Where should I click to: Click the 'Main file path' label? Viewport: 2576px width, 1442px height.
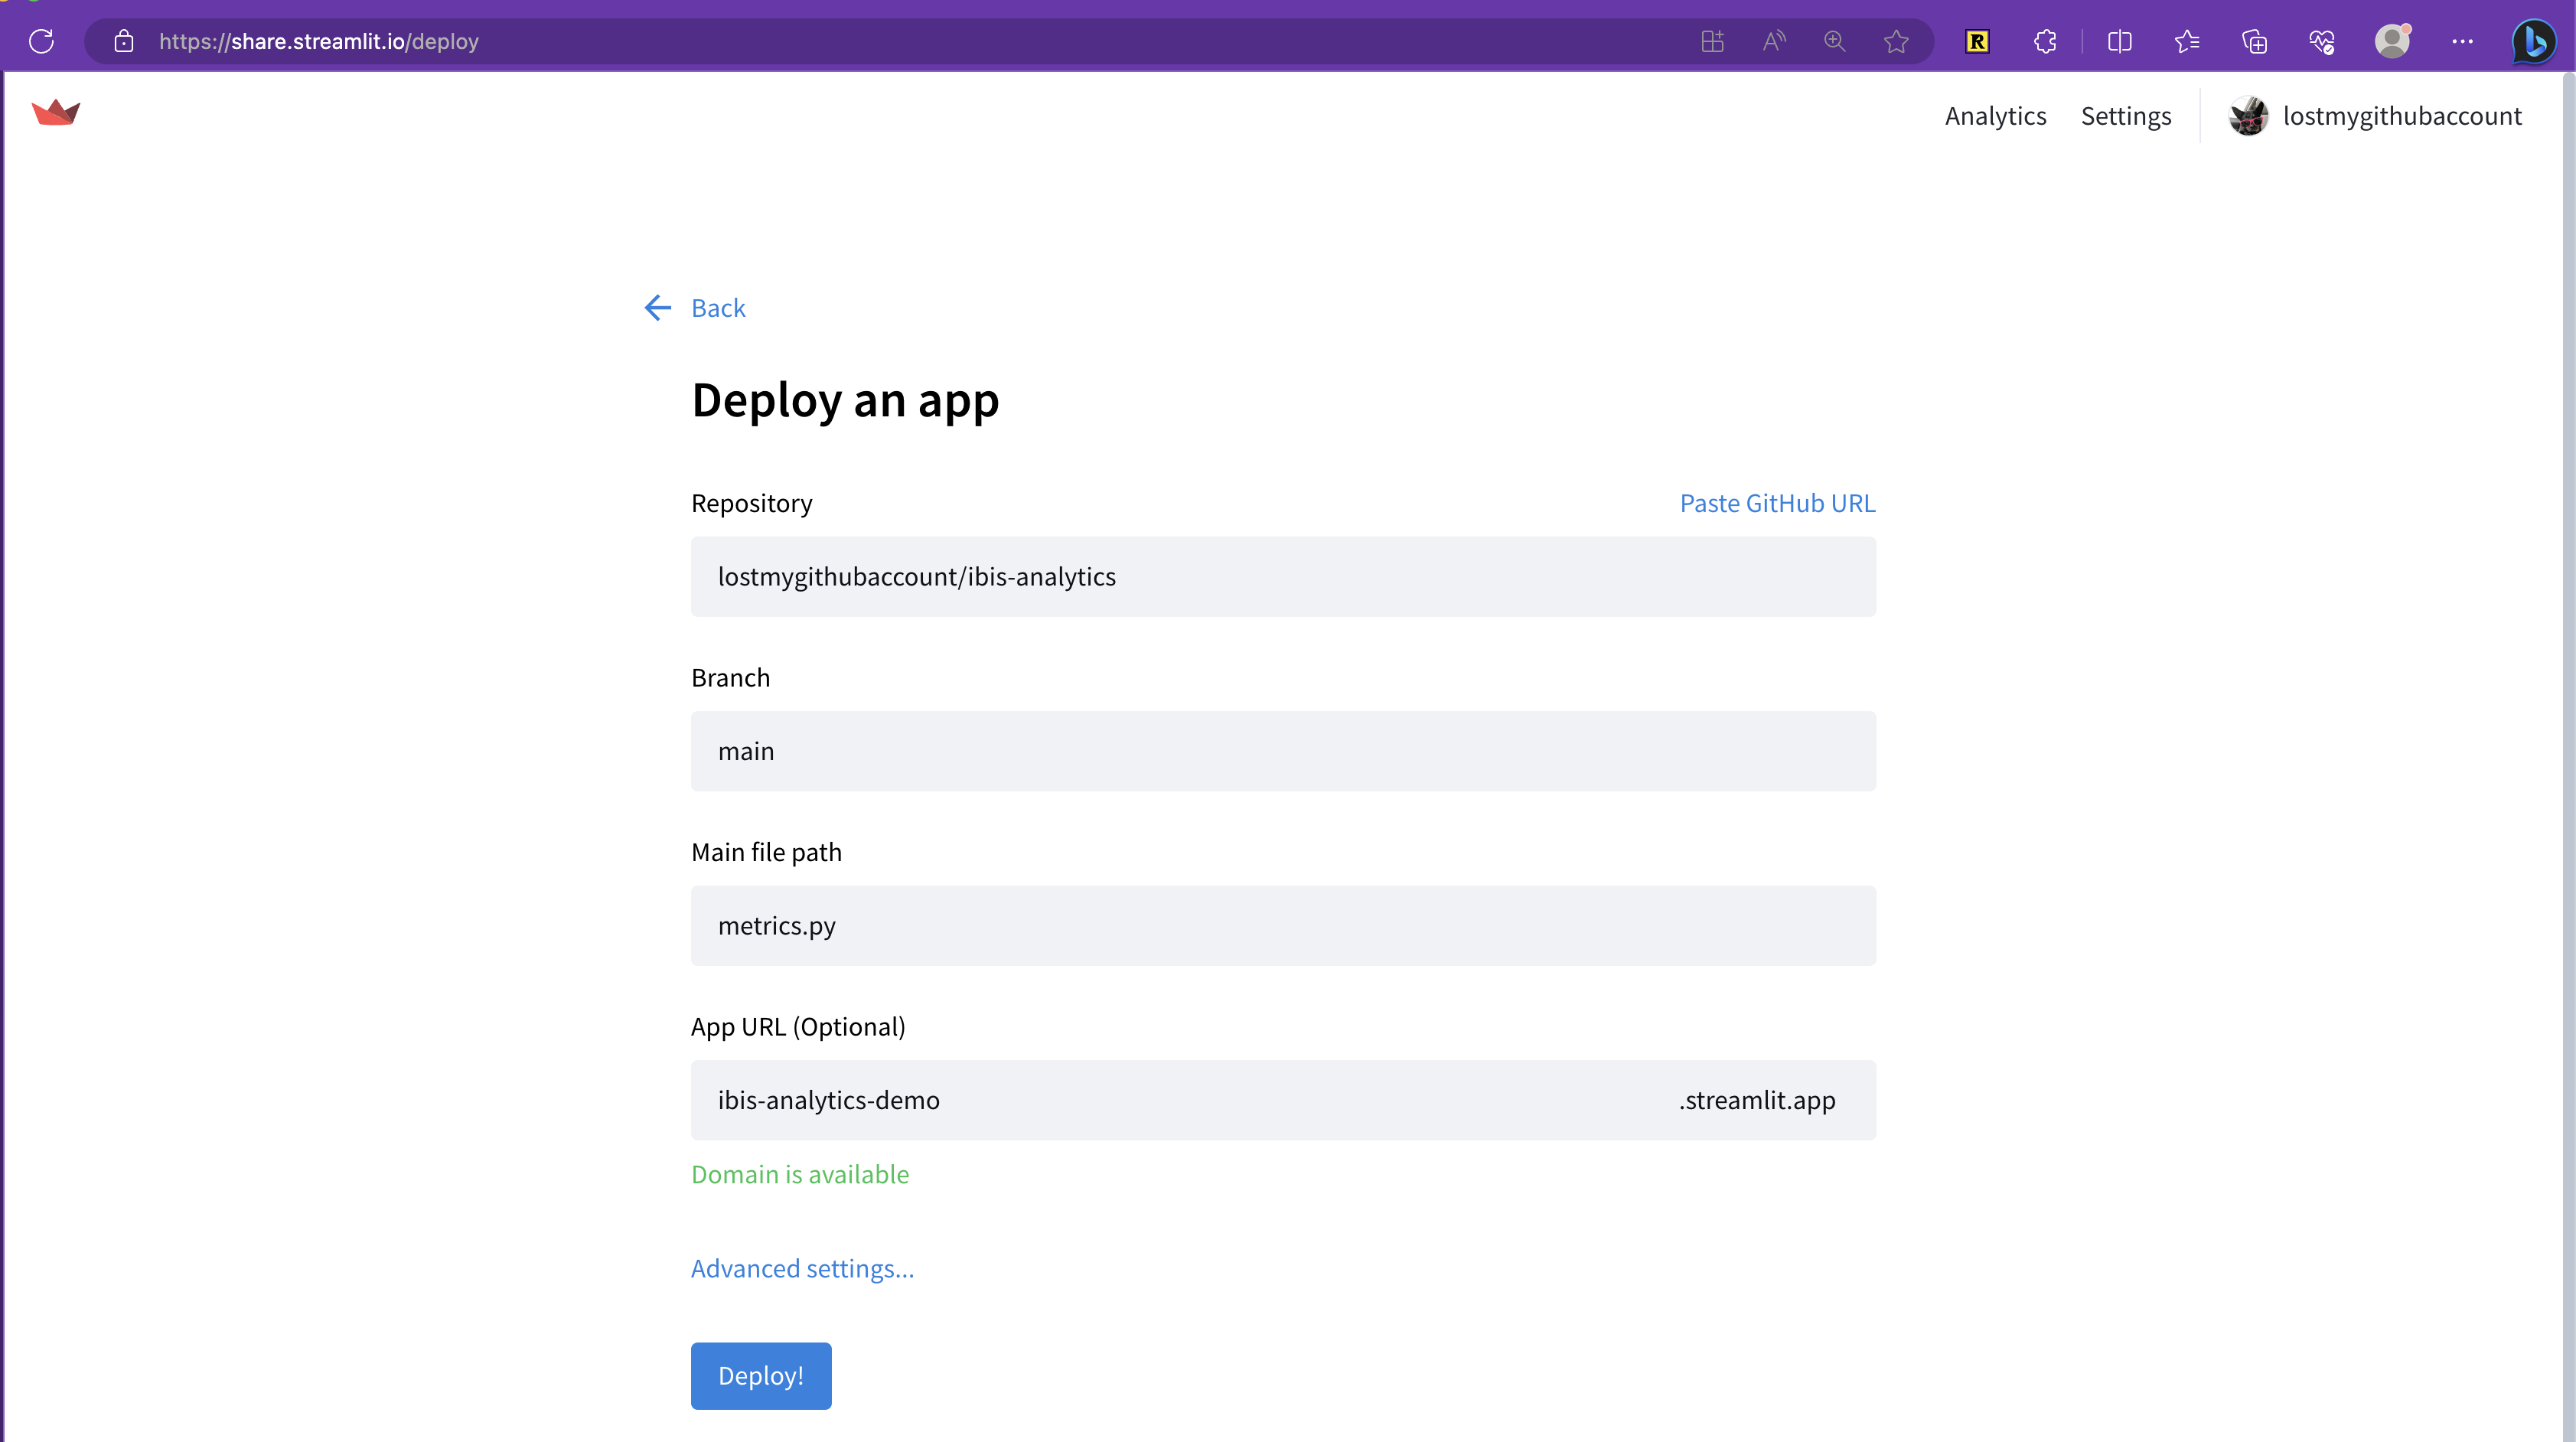766,852
